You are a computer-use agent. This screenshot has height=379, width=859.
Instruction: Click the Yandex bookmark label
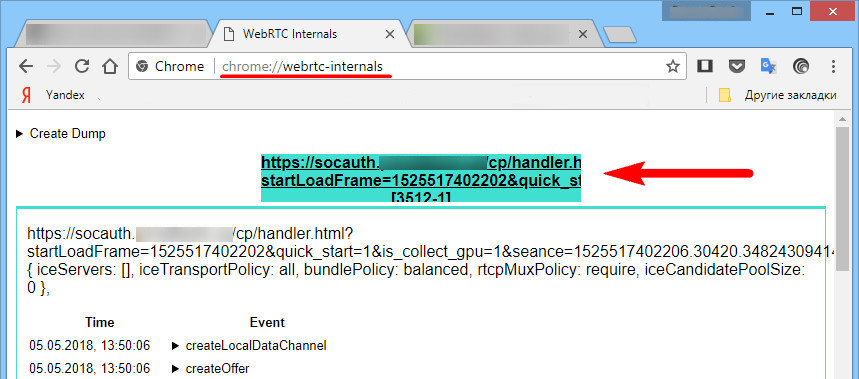pos(65,95)
